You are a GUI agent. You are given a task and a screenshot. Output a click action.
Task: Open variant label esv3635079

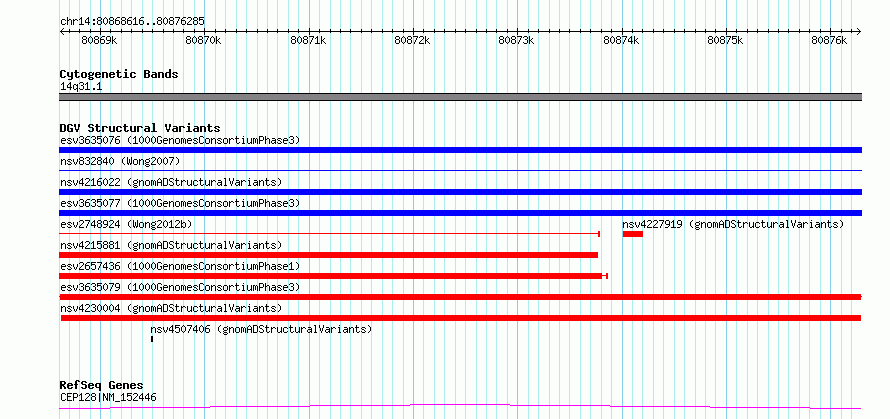pyautogui.click(x=180, y=287)
